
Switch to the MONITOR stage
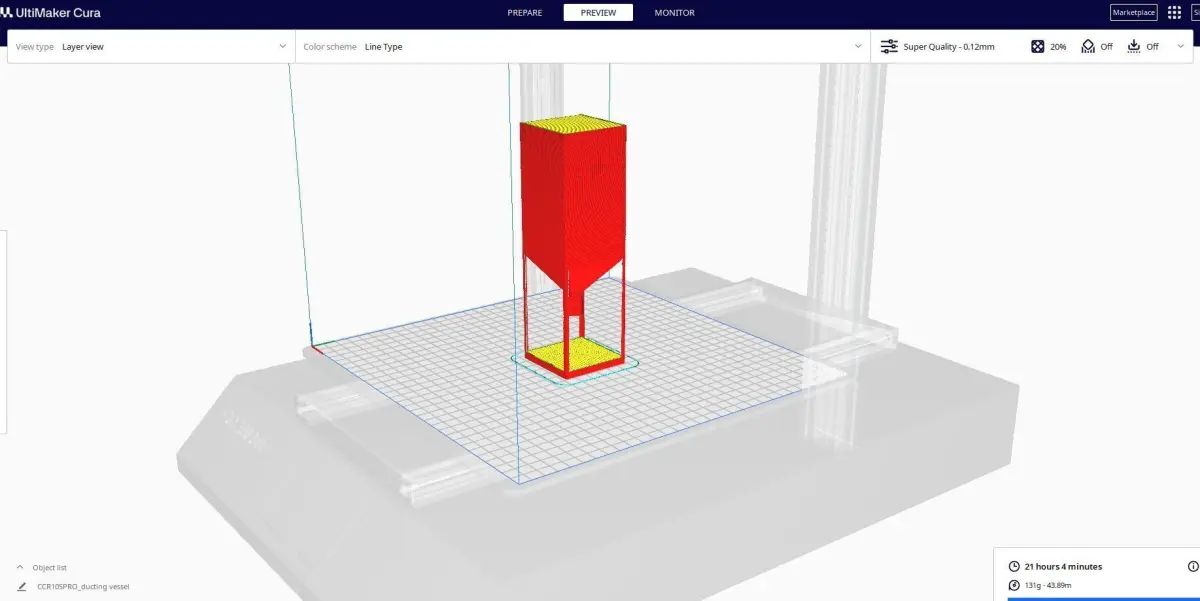674,13
